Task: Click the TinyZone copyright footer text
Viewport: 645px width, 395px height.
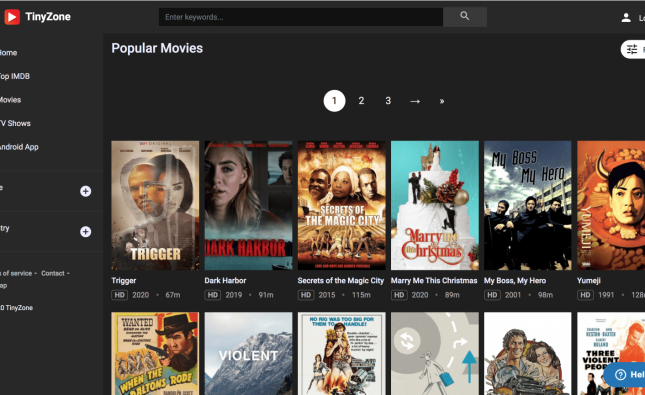Action: [16, 308]
